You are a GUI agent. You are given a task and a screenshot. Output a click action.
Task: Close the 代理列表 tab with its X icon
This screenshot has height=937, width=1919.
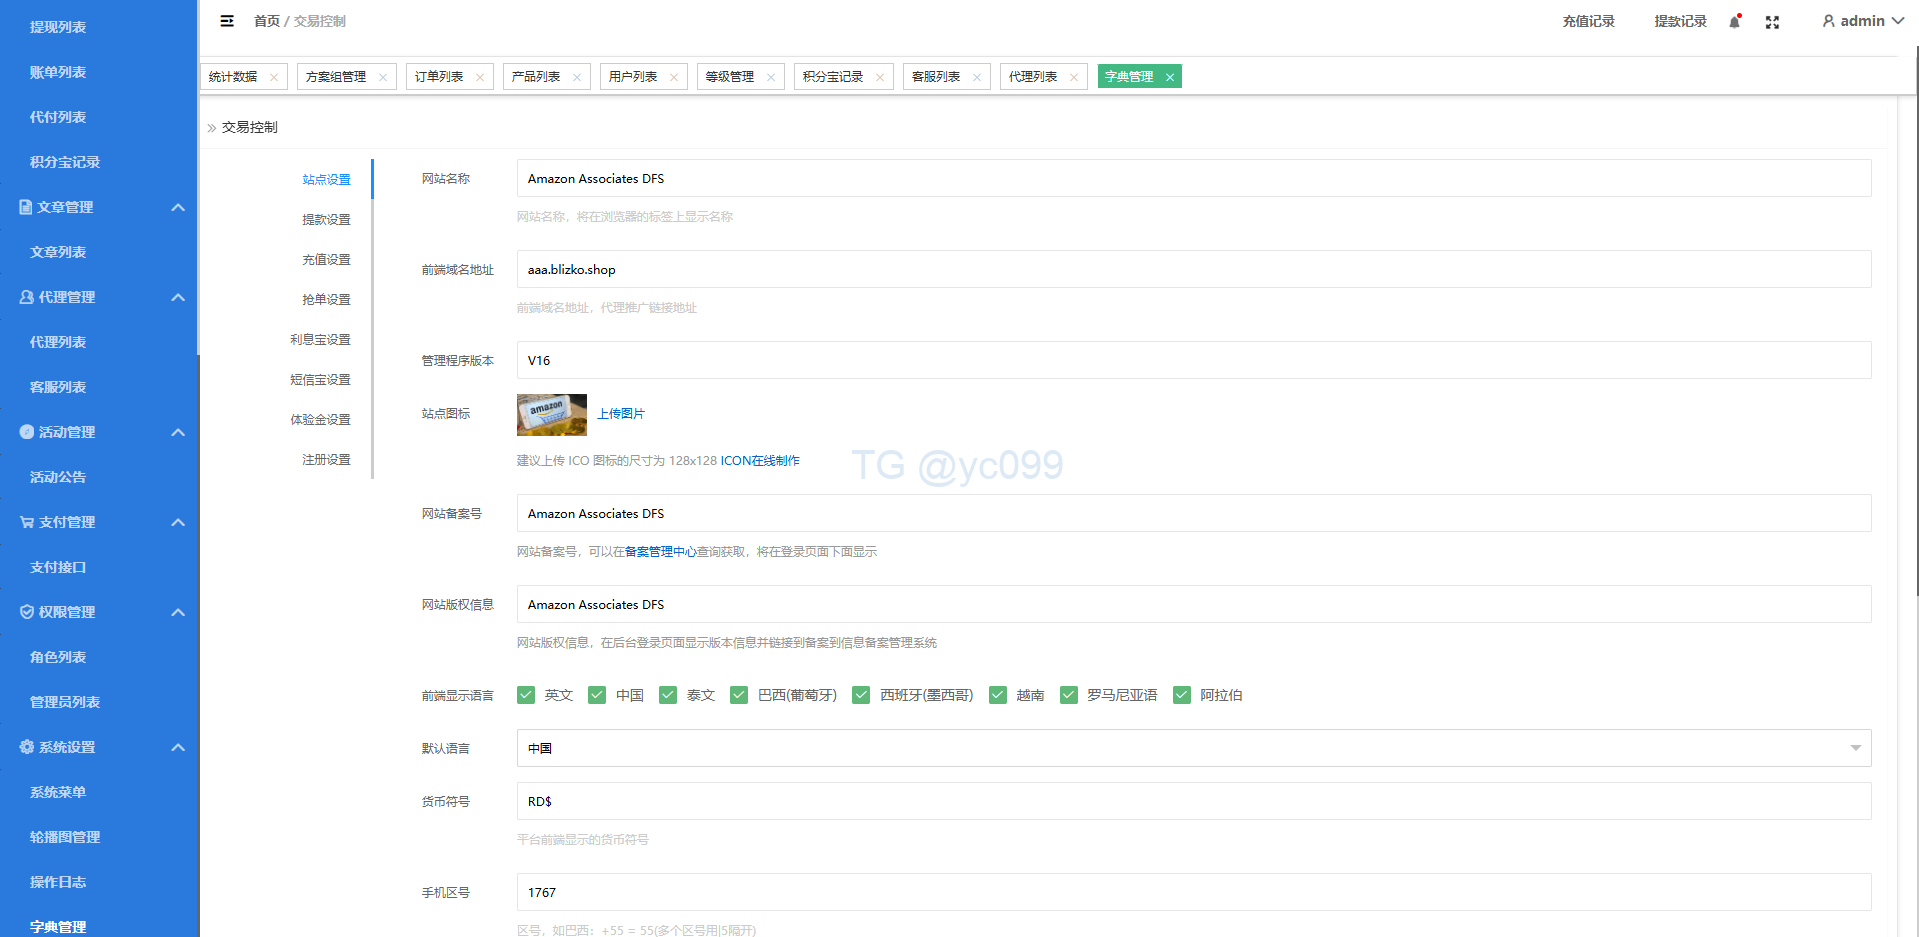[x=1074, y=77]
